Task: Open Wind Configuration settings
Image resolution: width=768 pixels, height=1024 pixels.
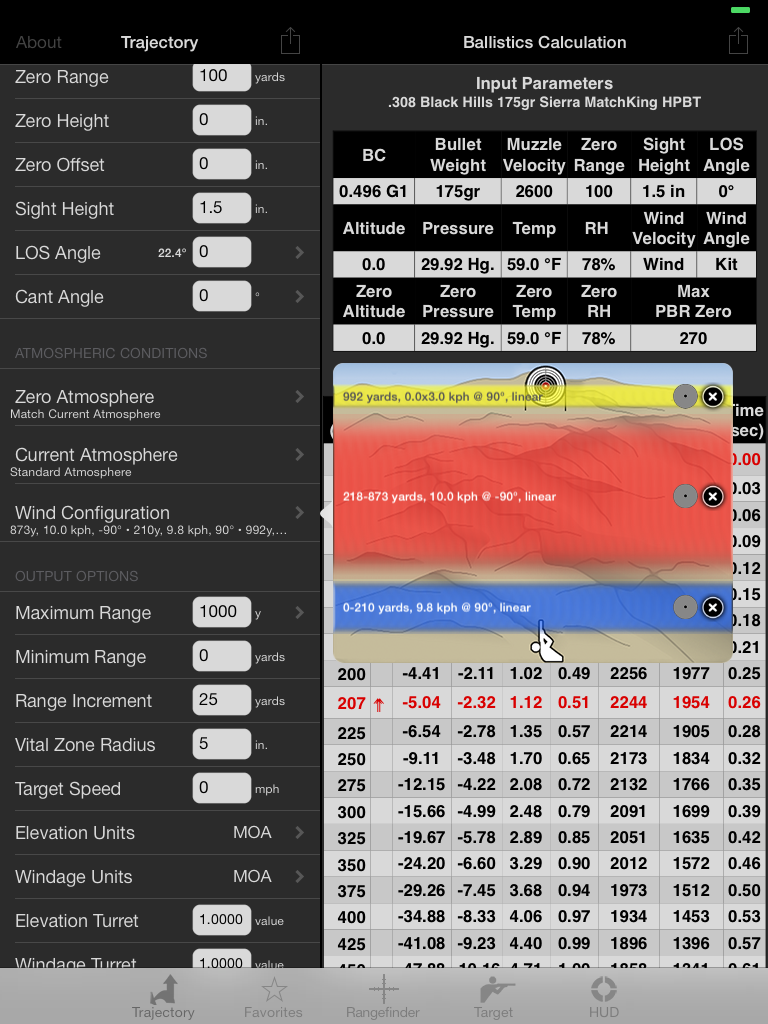Action: [160, 519]
